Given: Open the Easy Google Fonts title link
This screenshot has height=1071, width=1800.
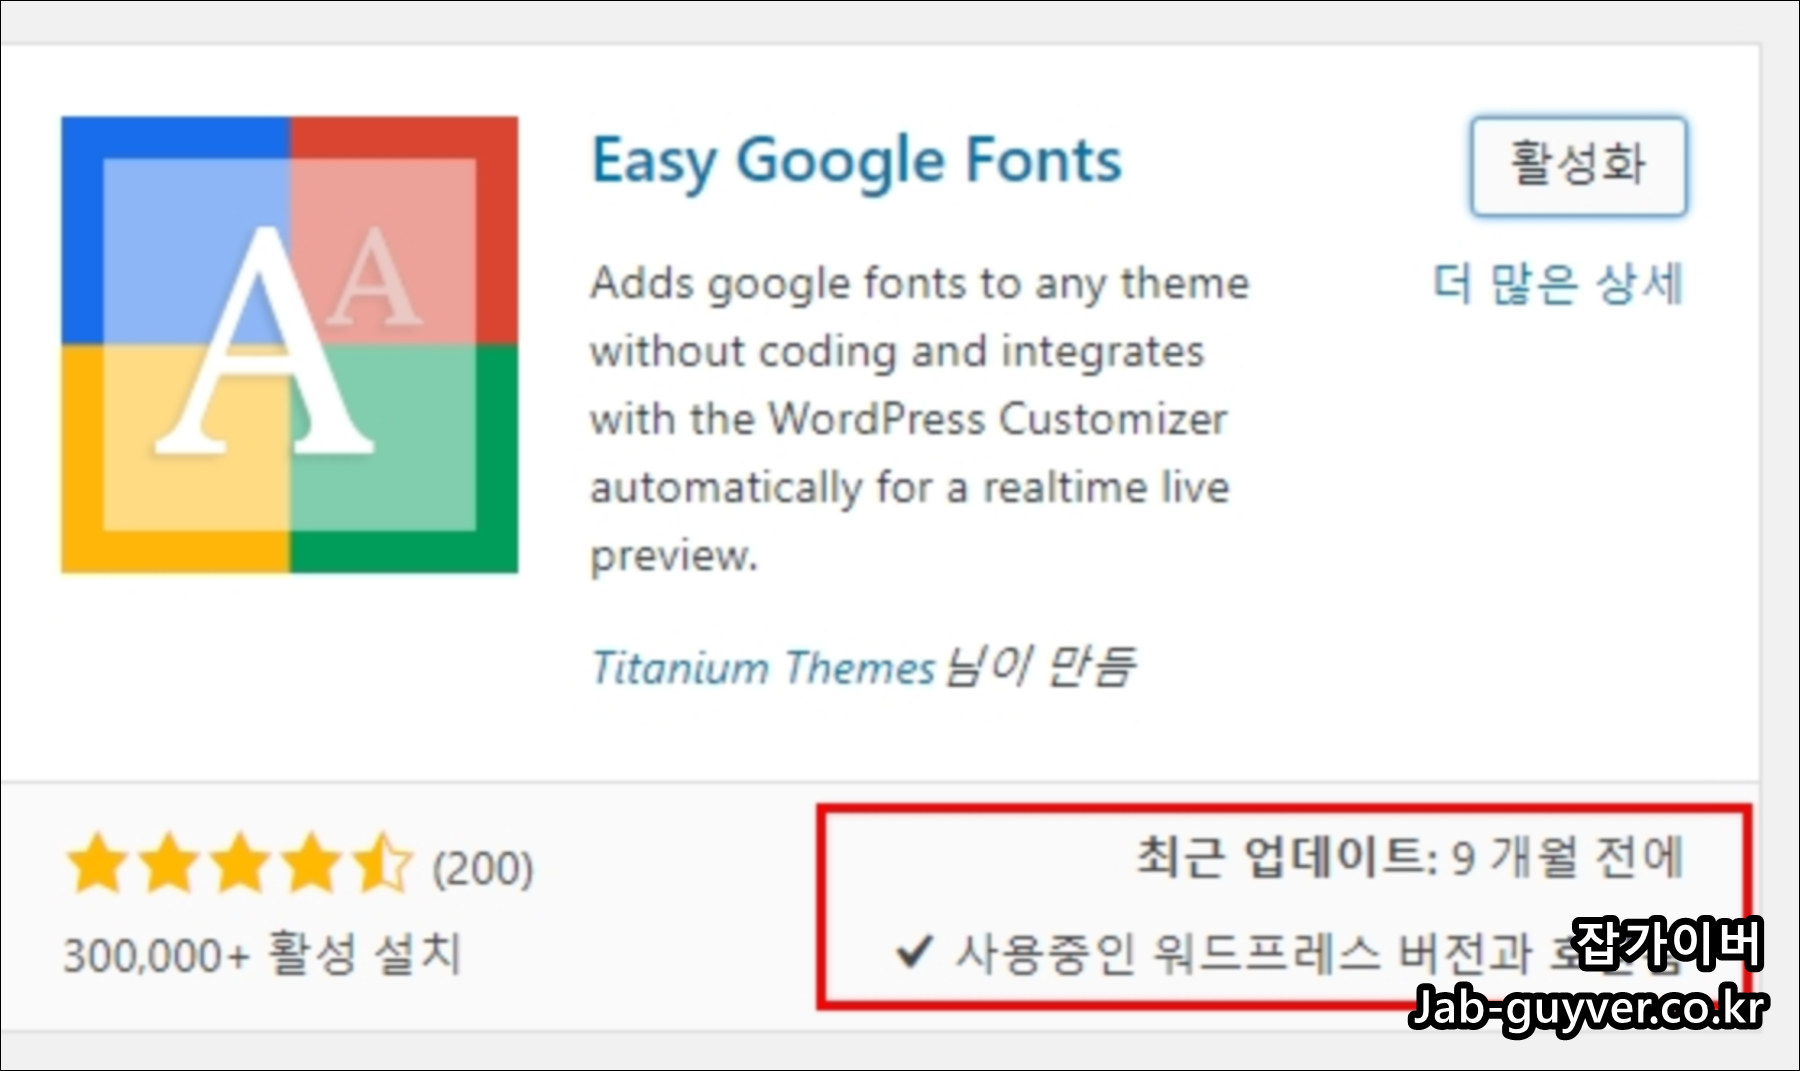Looking at the screenshot, I should pos(857,162).
